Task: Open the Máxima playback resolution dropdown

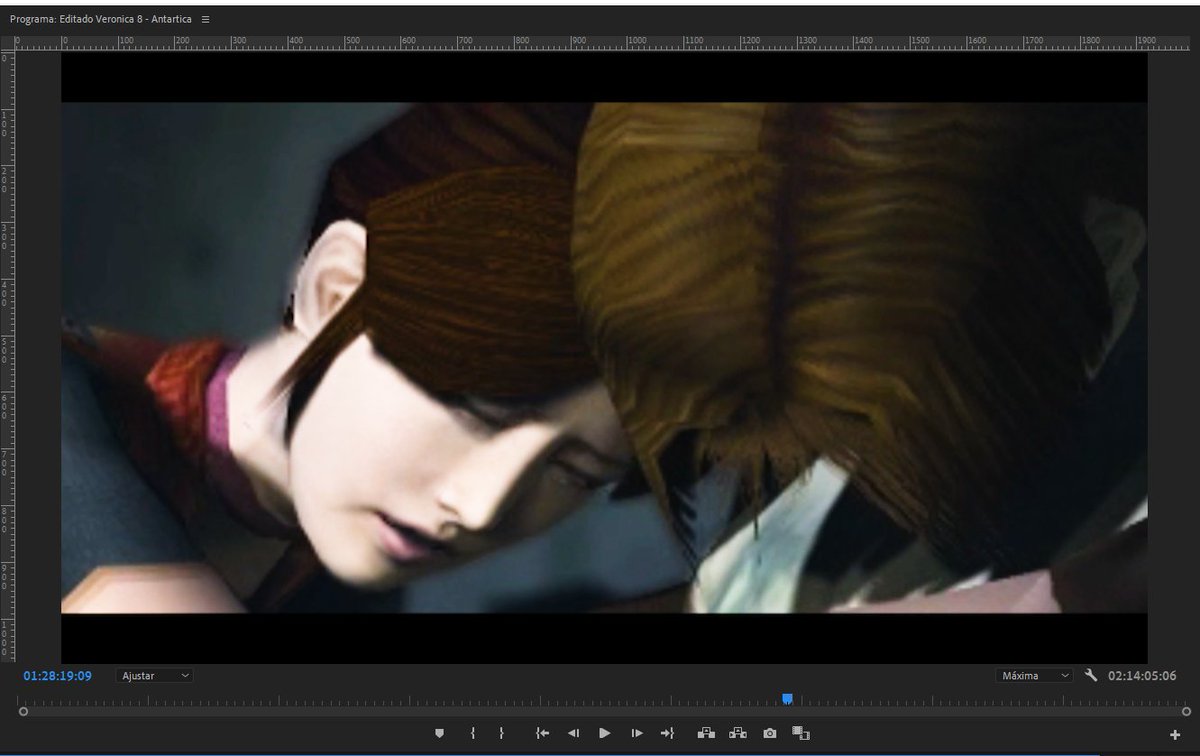Action: (x=1035, y=676)
